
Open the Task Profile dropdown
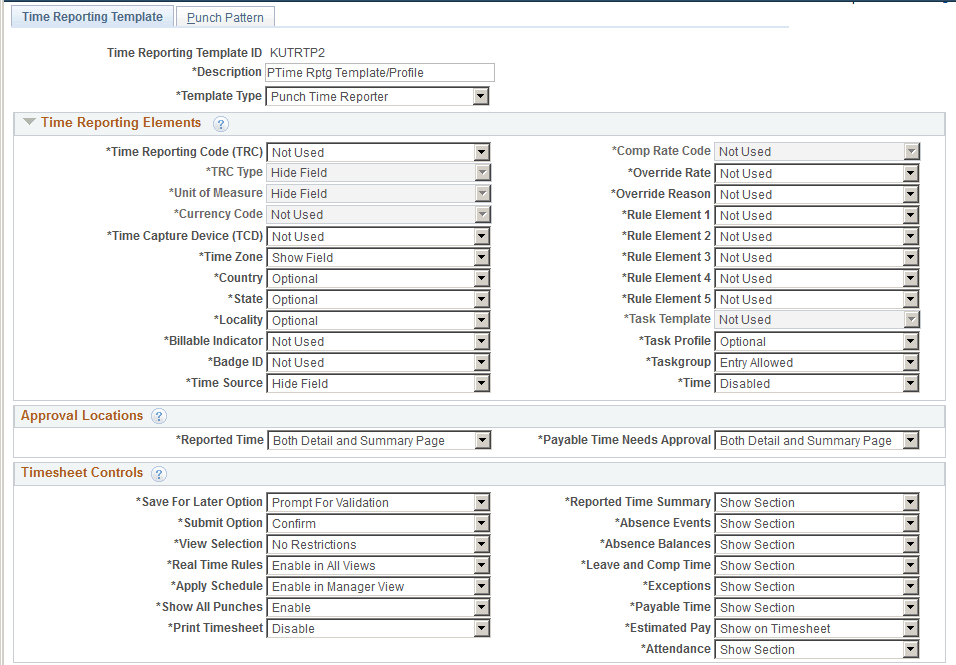911,341
